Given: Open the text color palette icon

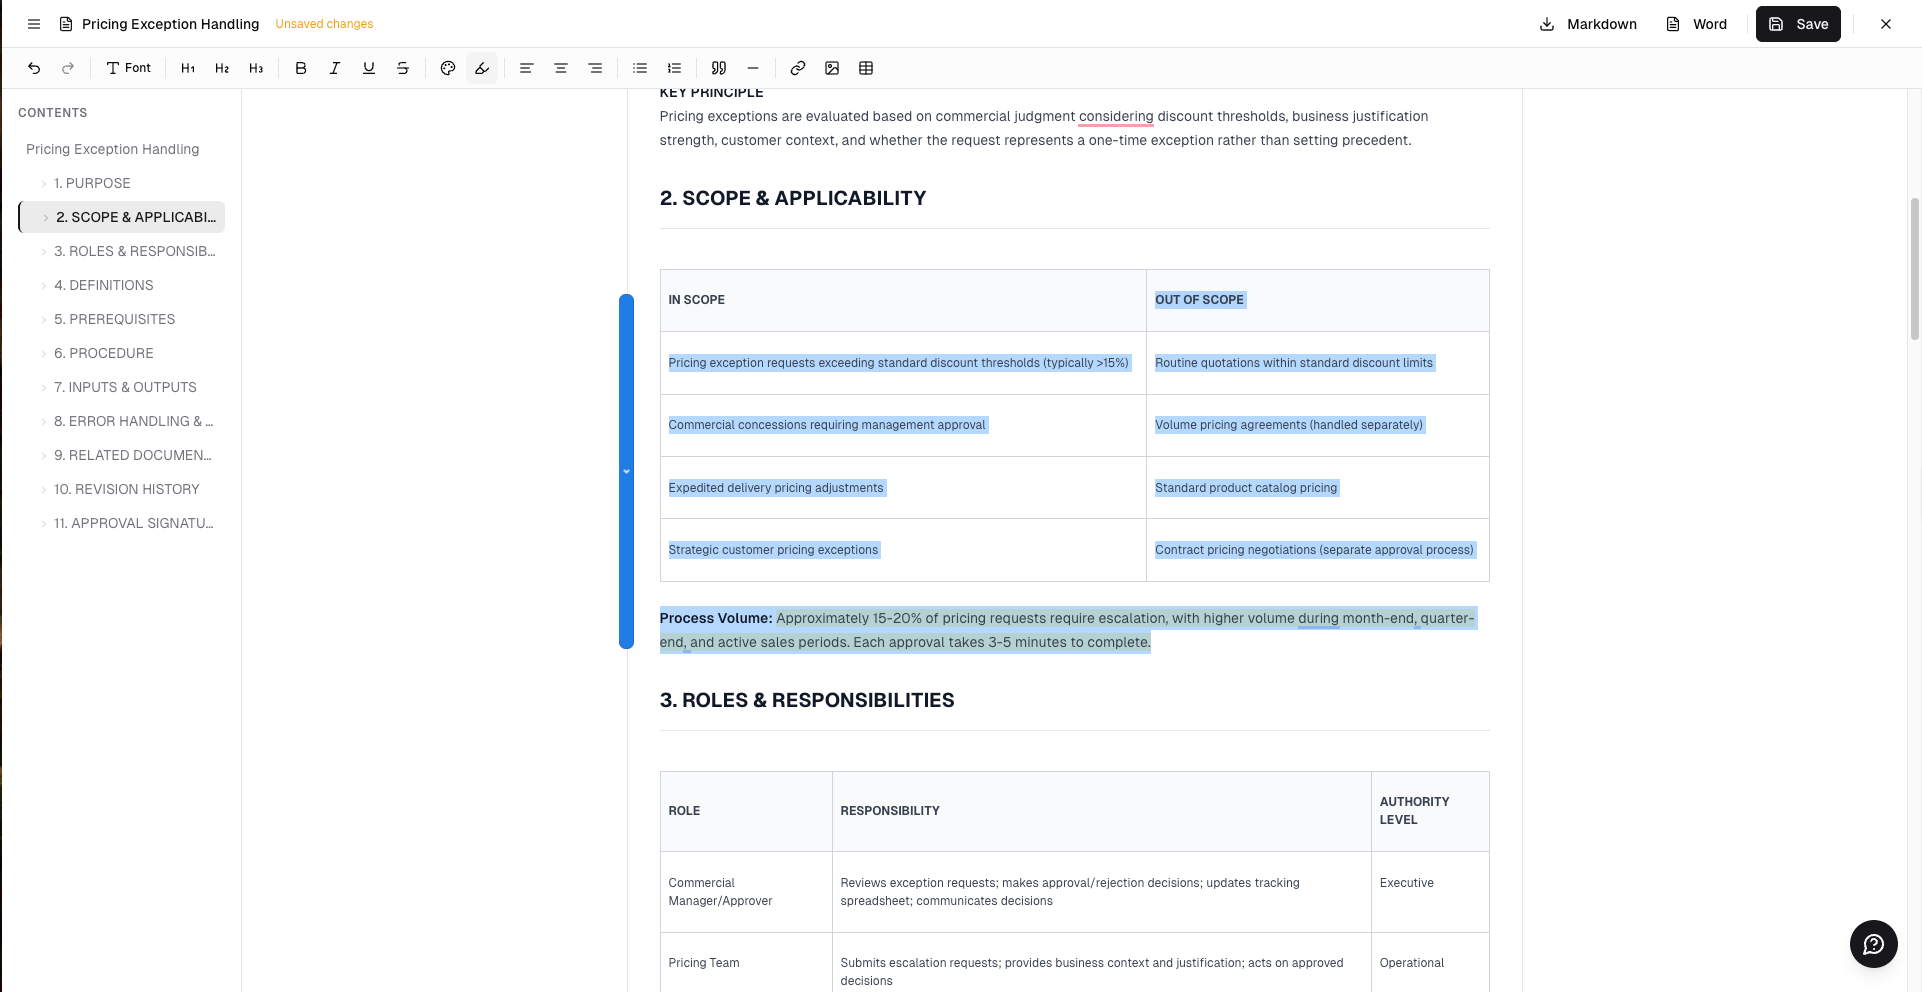Looking at the screenshot, I should pyautogui.click(x=448, y=68).
